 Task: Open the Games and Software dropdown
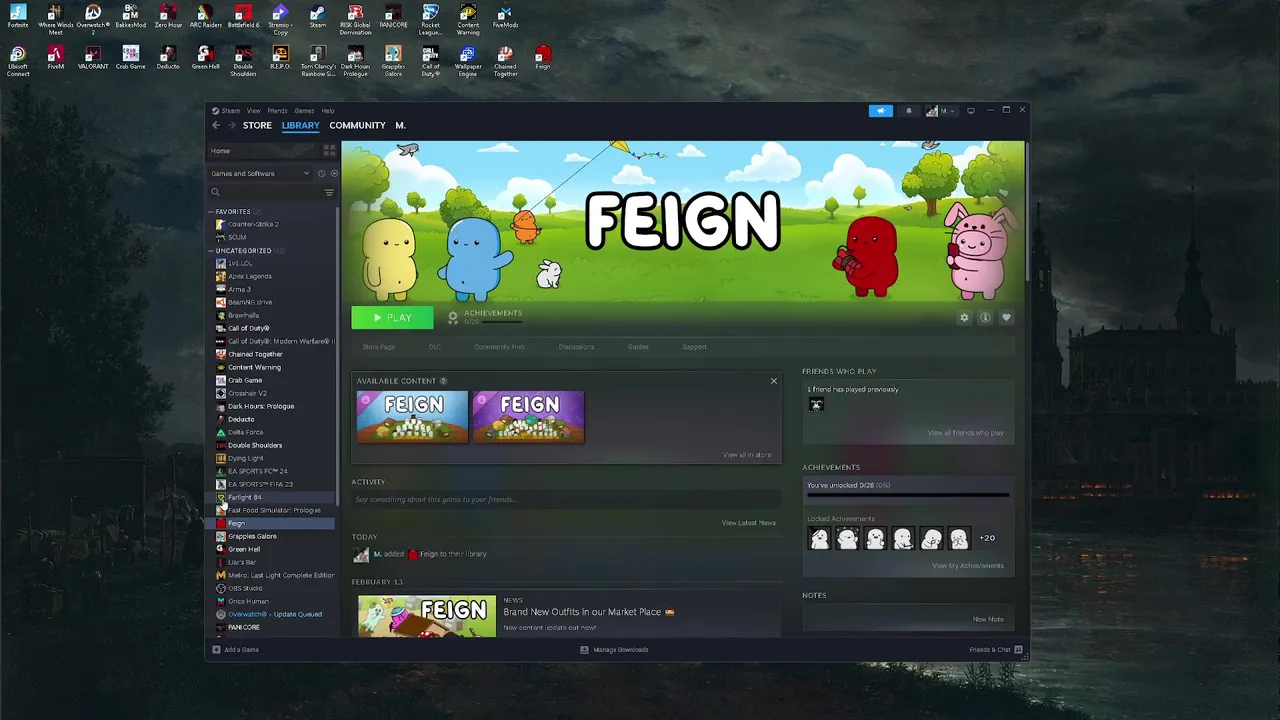[x=260, y=173]
